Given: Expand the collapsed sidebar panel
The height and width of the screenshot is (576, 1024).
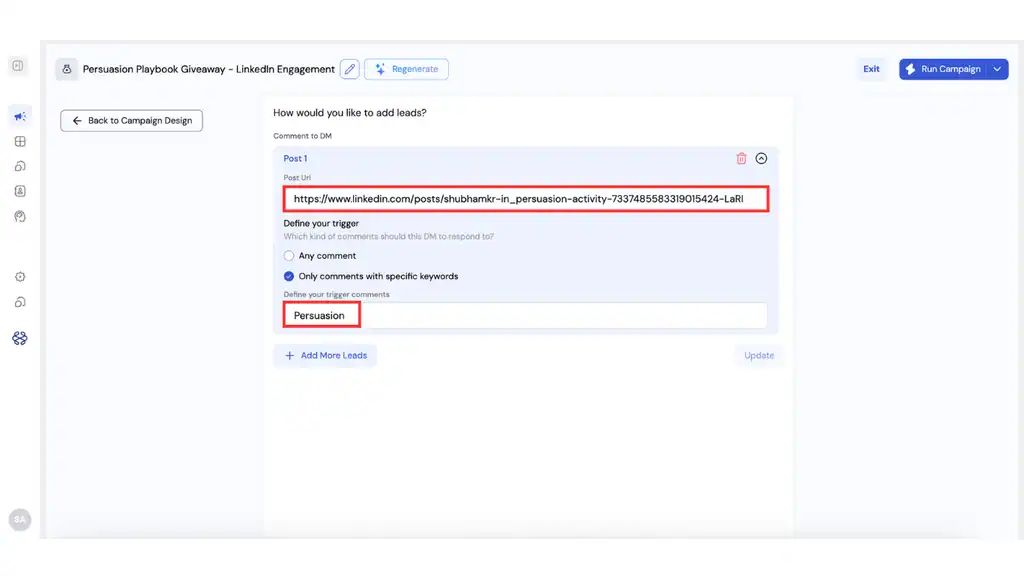Looking at the screenshot, I should tap(18, 66).
